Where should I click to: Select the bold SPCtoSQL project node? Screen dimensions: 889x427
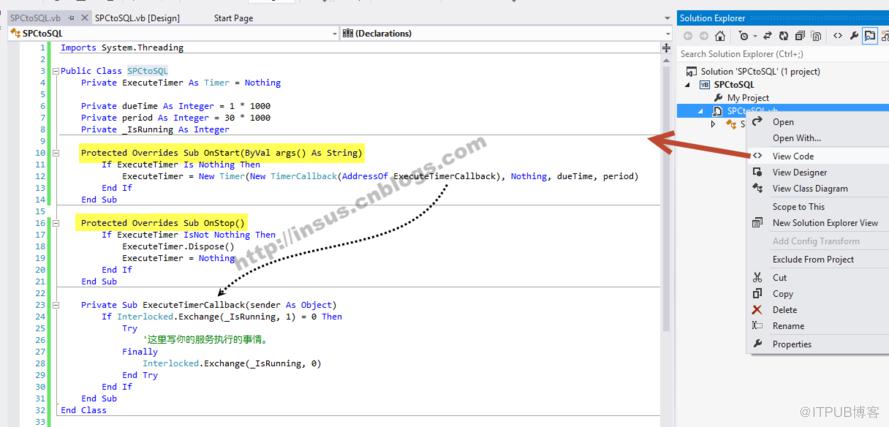(x=734, y=84)
